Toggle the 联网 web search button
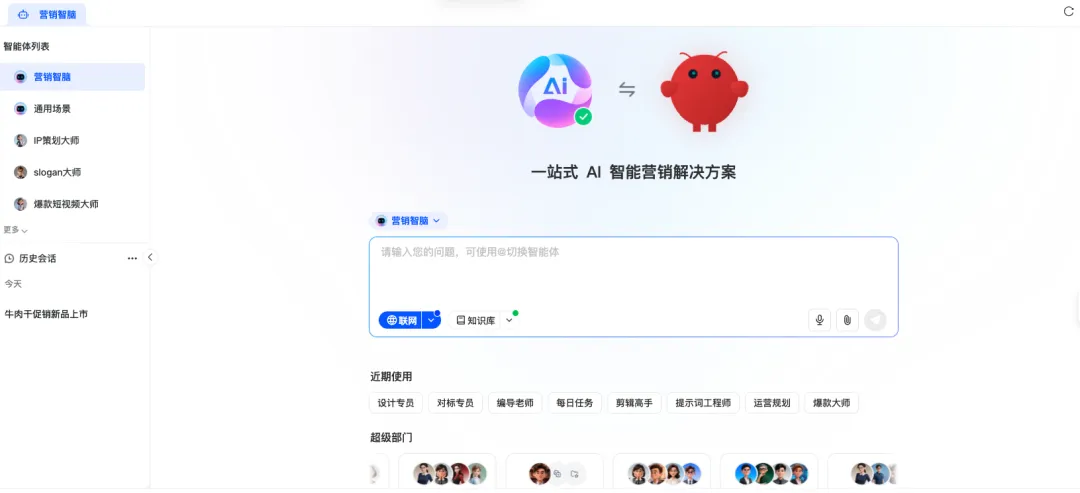The height and width of the screenshot is (493, 1080). coord(401,320)
